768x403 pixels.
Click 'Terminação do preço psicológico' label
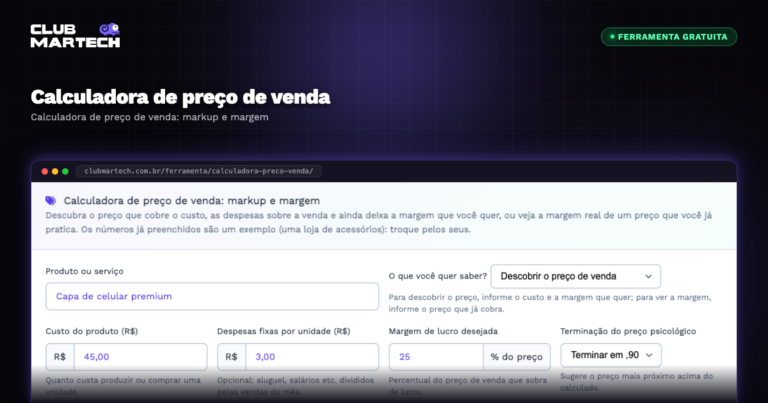(628, 331)
